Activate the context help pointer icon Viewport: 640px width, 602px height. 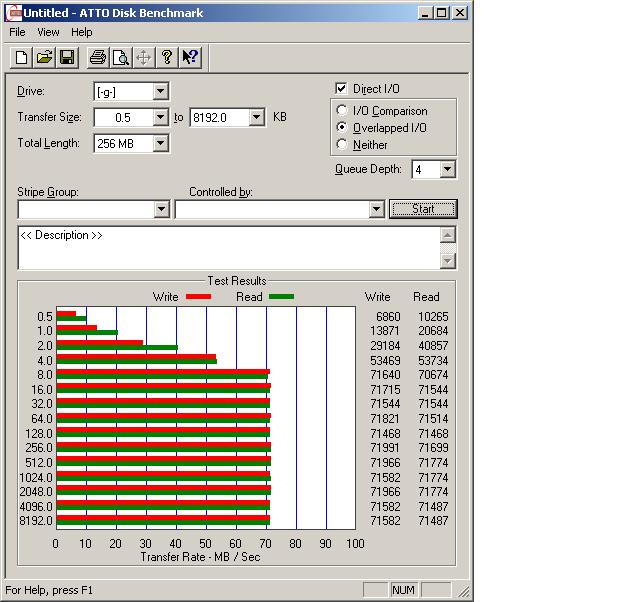point(190,57)
